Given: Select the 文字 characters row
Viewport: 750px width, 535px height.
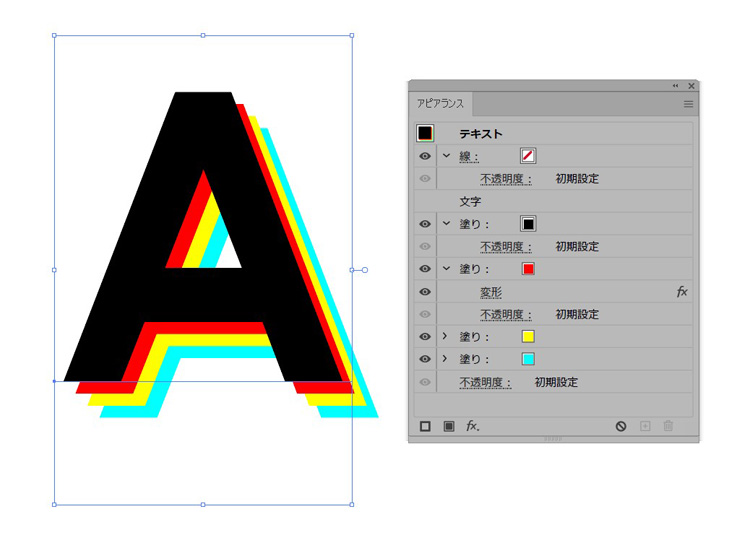Looking at the screenshot, I should (553, 201).
